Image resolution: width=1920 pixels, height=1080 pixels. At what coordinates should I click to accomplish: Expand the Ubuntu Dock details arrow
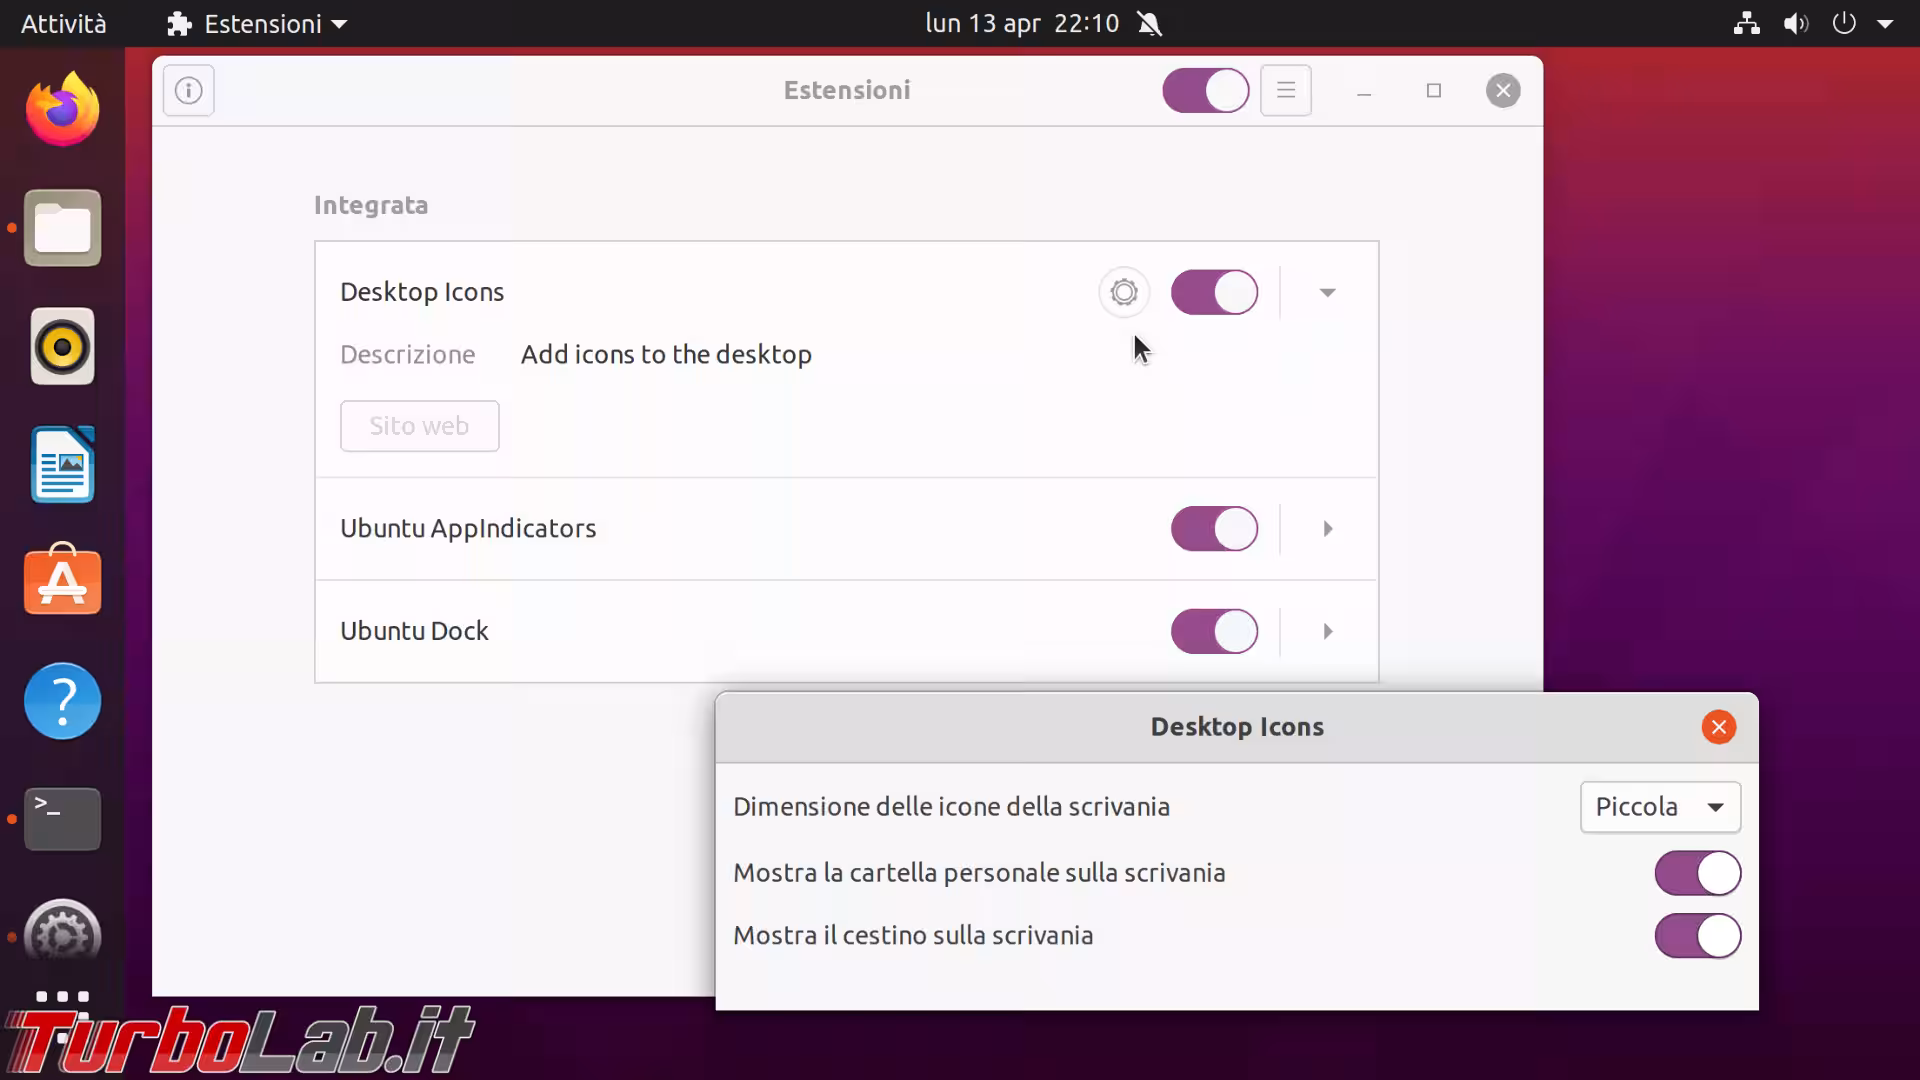coord(1327,631)
